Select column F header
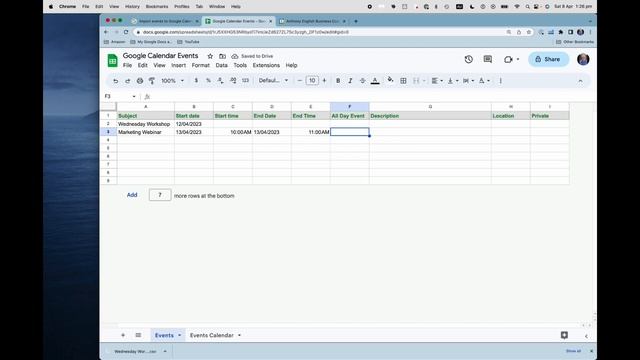Viewport: 640px width, 360px height. pos(350,107)
